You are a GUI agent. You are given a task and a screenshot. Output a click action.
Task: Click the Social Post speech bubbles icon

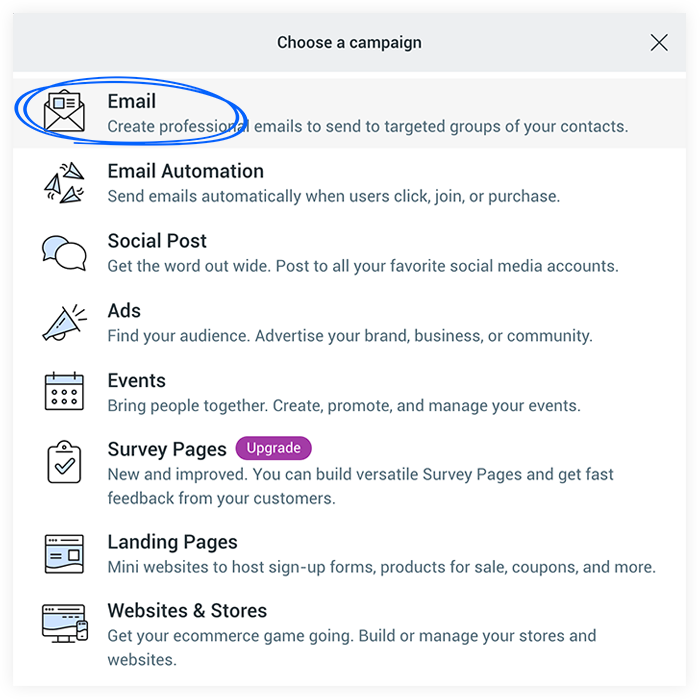(64, 253)
